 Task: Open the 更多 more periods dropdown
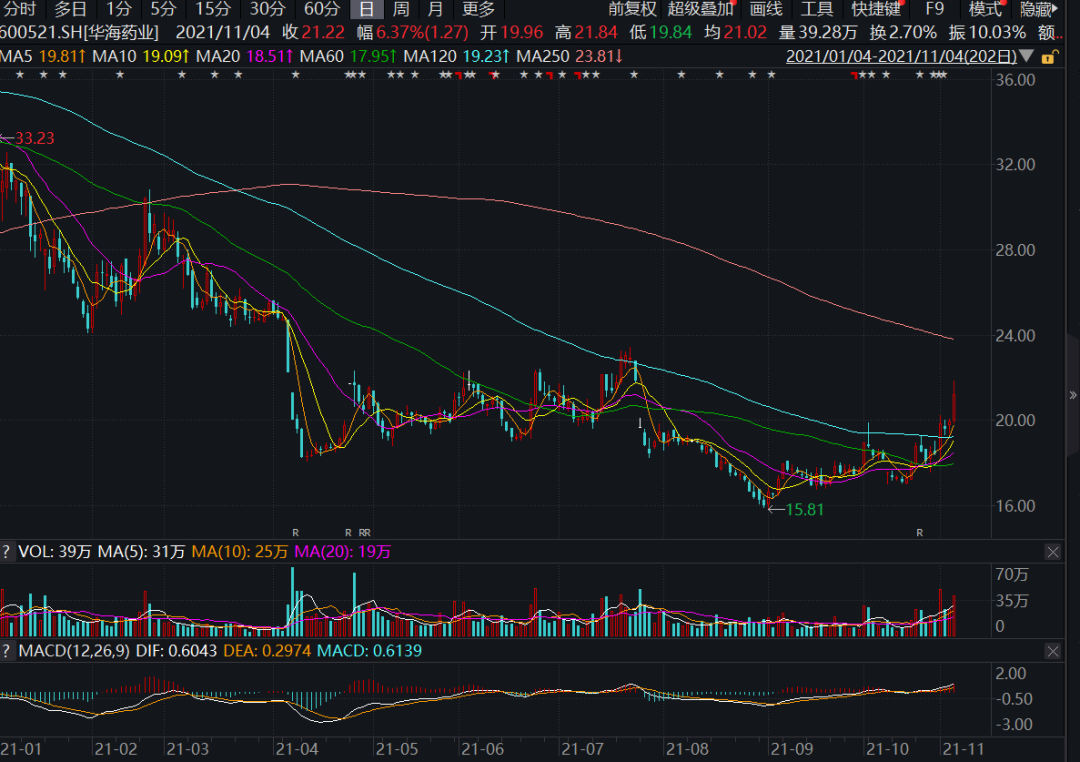pyautogui.click(x=479, y=10)
